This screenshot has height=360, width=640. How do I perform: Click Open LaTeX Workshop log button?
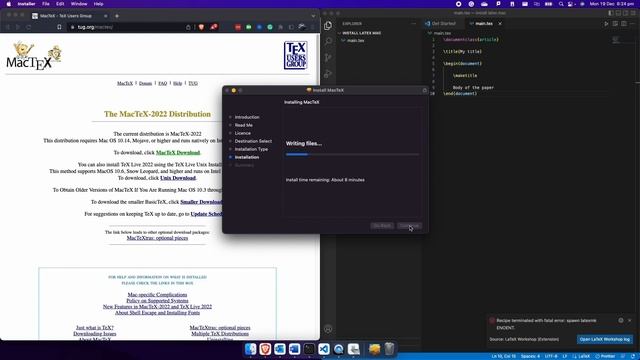604,339
